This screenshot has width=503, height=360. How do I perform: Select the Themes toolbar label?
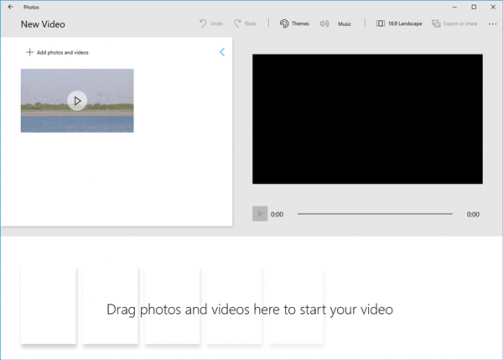[300, 24]
